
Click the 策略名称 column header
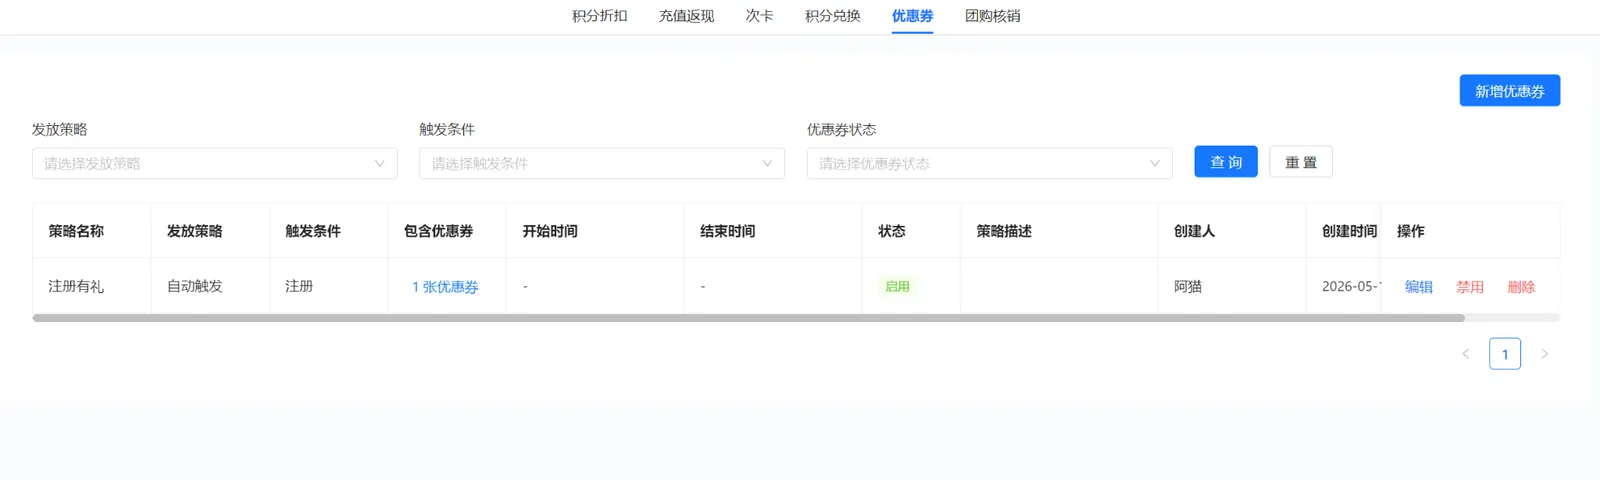coord(92,231)
